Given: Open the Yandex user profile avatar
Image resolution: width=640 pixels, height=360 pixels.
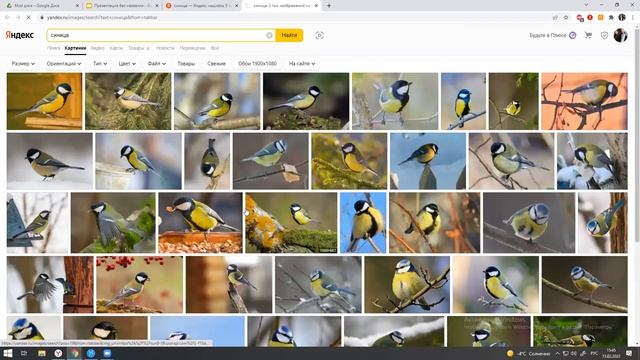Looking at the screenshot, I should (x=620, y=36).
